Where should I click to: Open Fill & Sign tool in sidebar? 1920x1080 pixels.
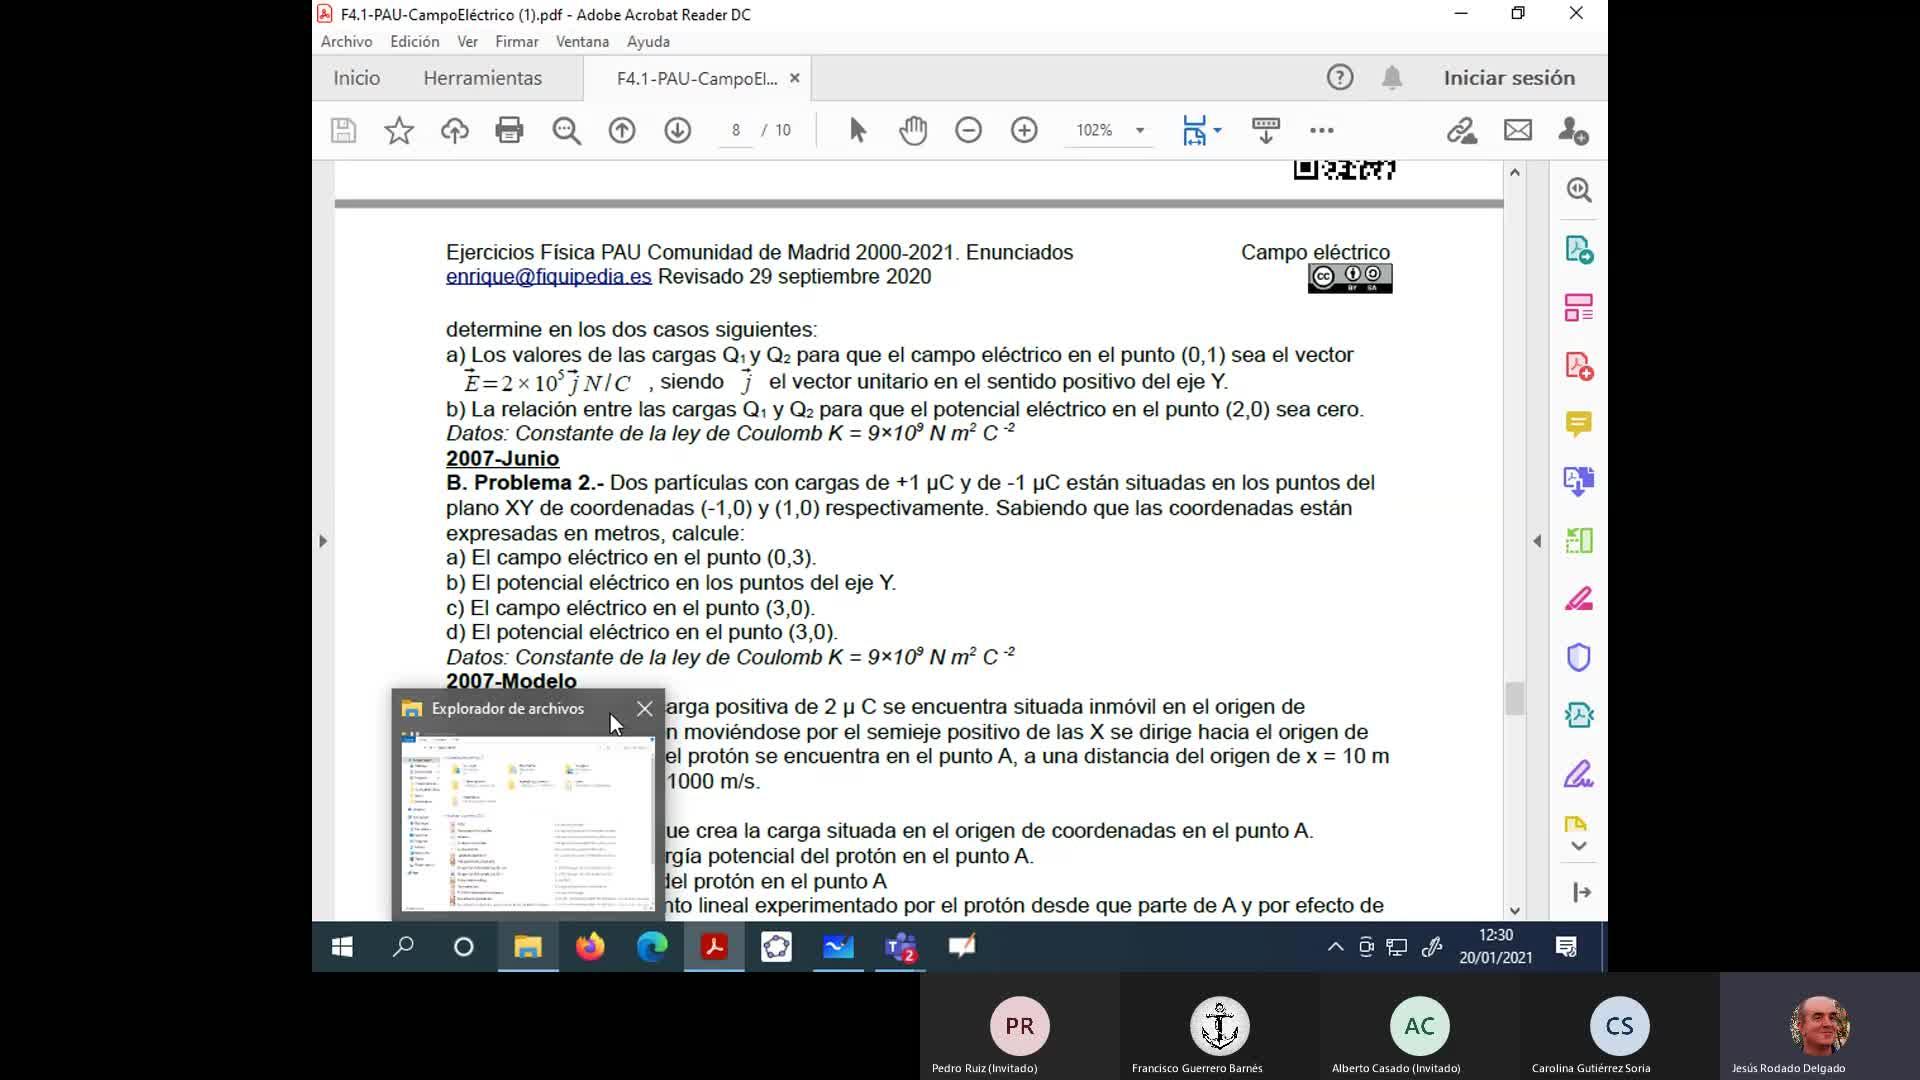pos(1578,774)
